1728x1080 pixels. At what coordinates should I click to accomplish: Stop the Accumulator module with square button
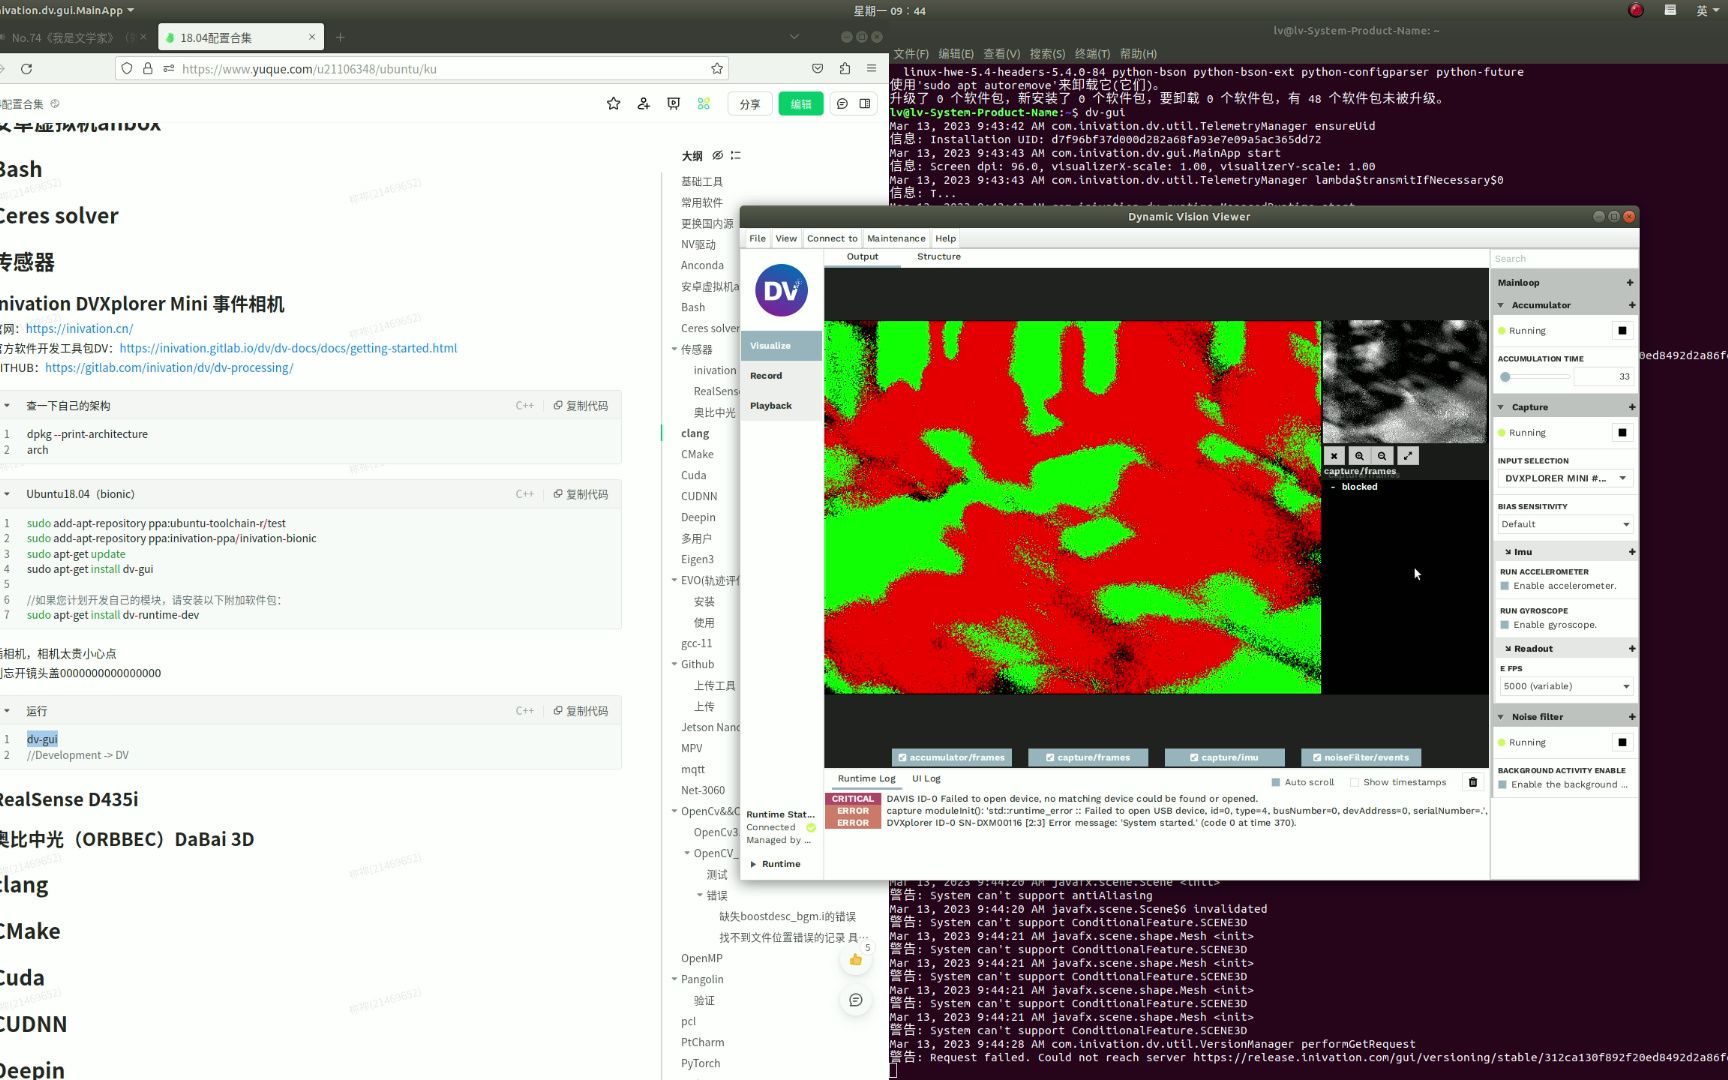[x=1622, y=331]
